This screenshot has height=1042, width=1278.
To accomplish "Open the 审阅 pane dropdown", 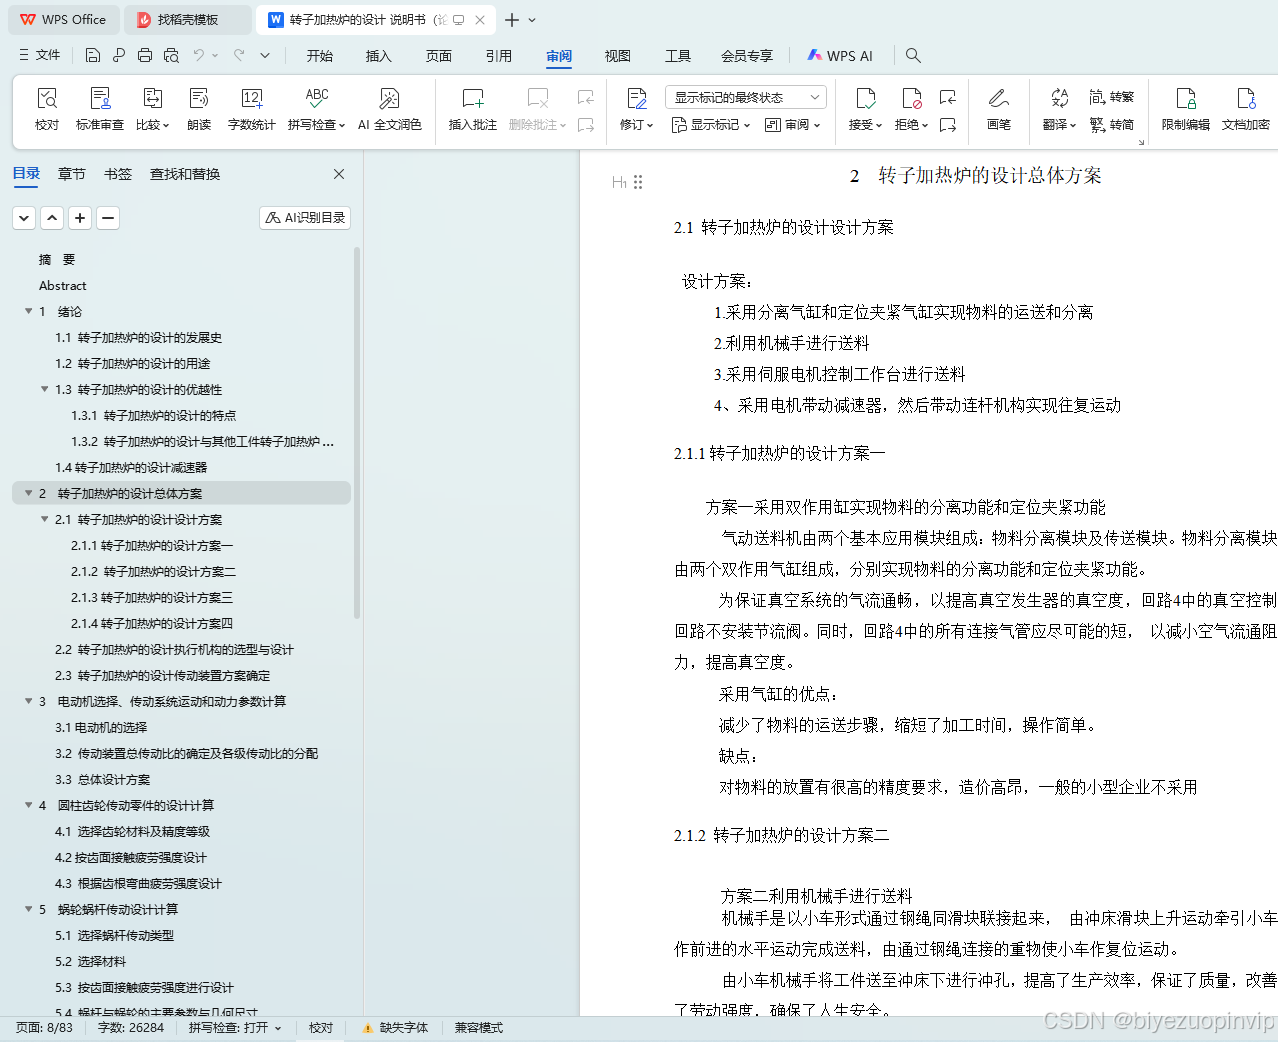I will click(793, 125).
